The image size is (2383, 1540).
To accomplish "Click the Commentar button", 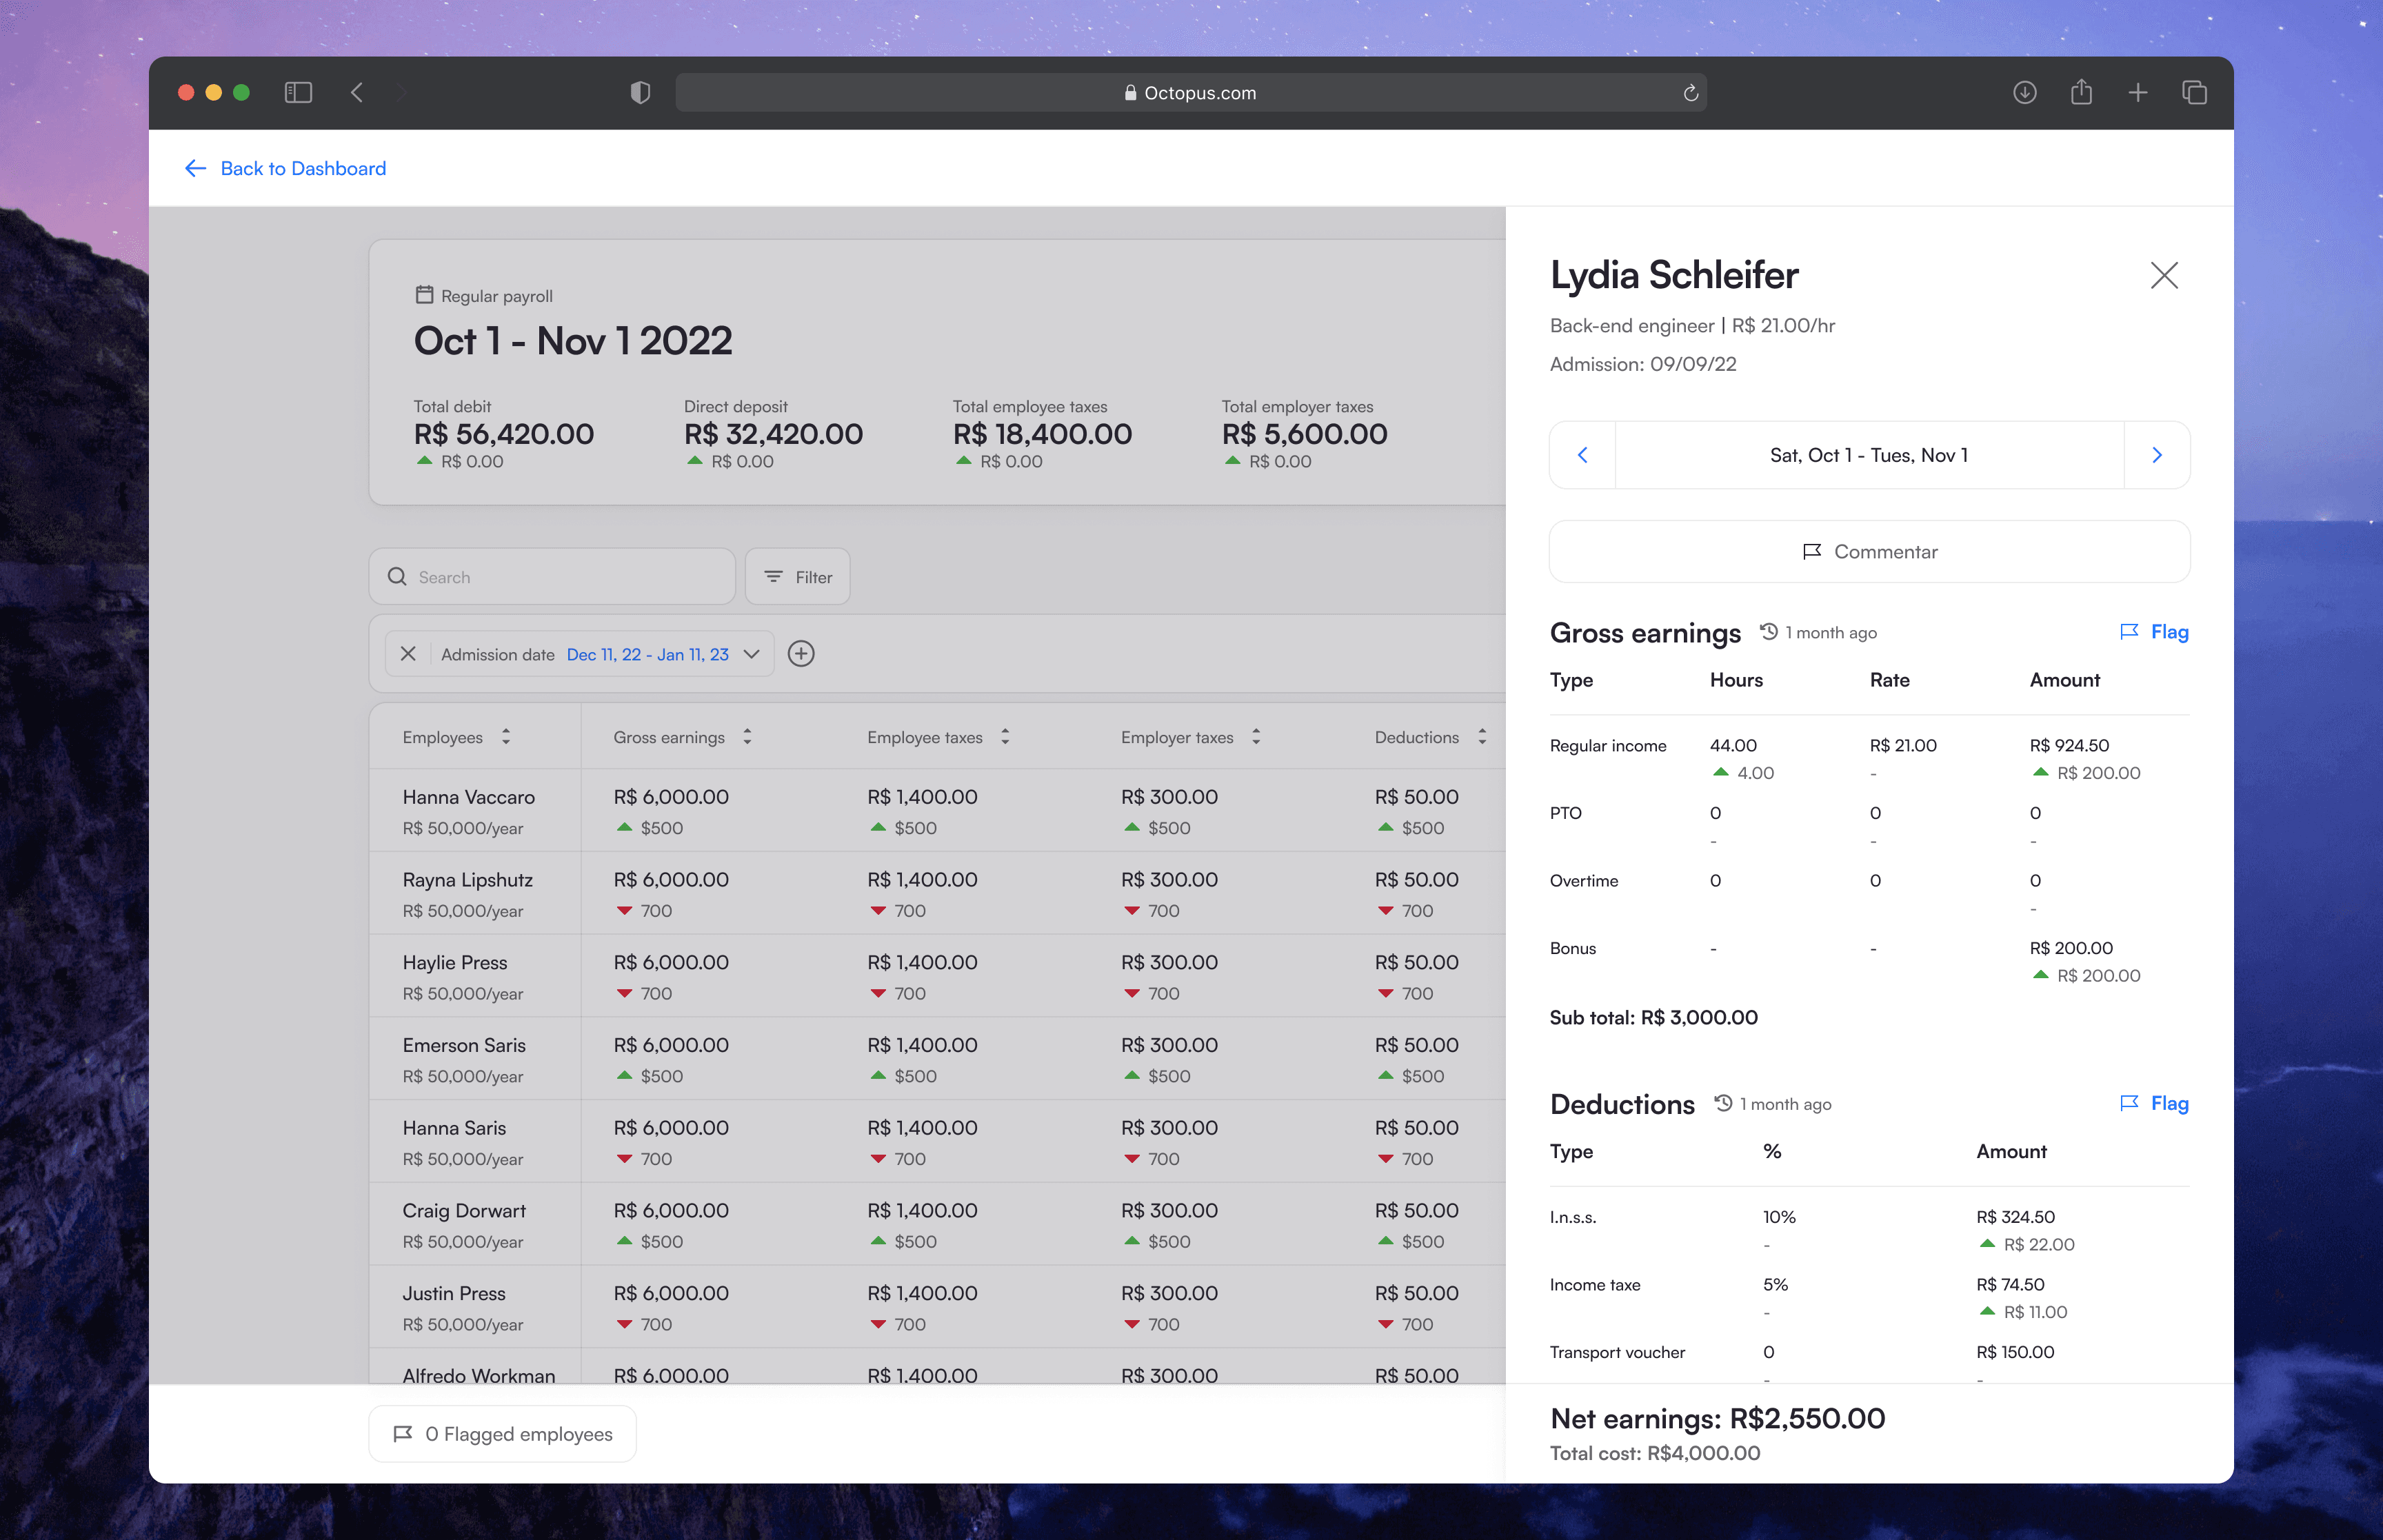I will tap(1869, 552).
